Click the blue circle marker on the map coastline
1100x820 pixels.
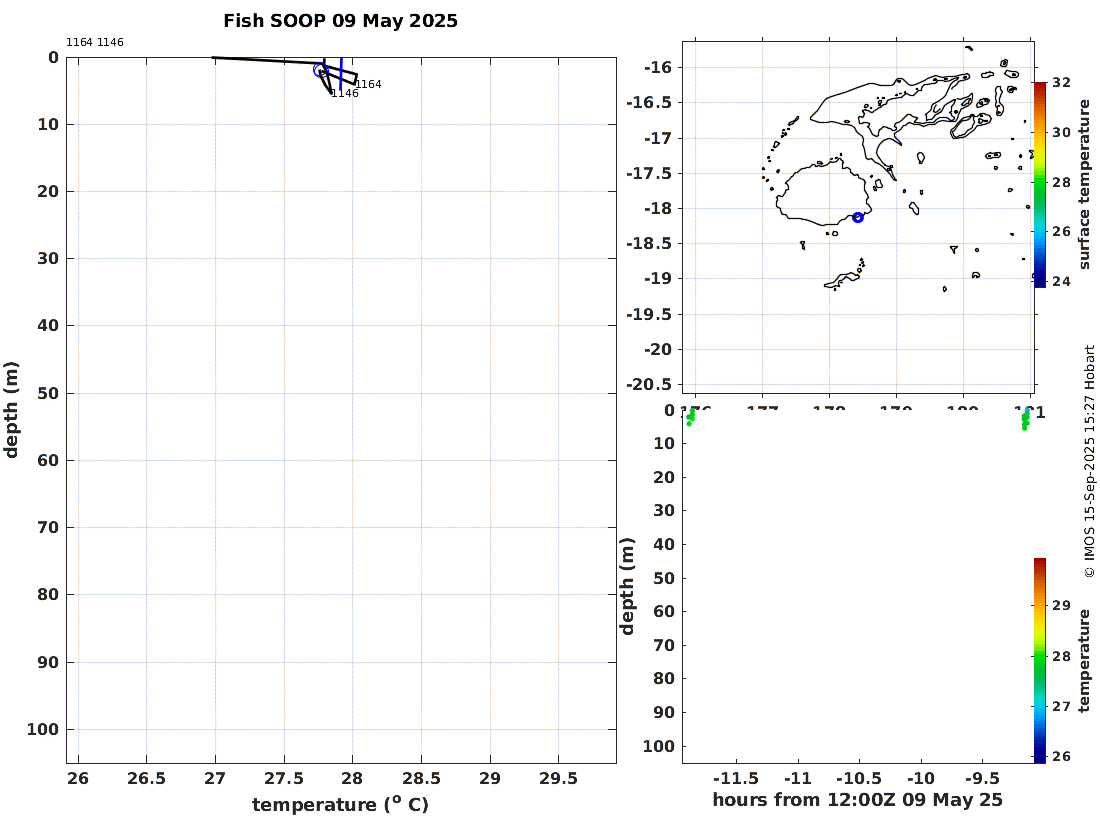pyautogui.click(x=857, y=217)
